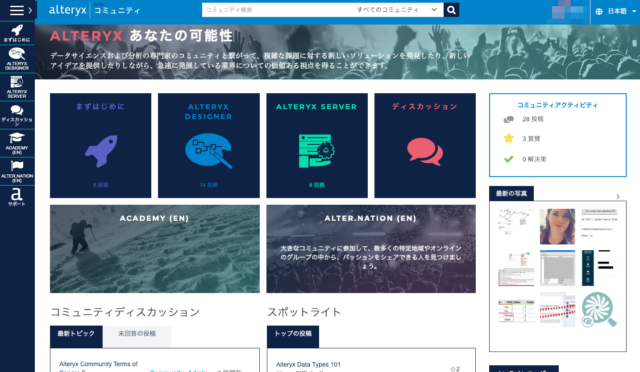
Task: Open the hamburger menu in the sidebar
Action: [x=17, y=10]
